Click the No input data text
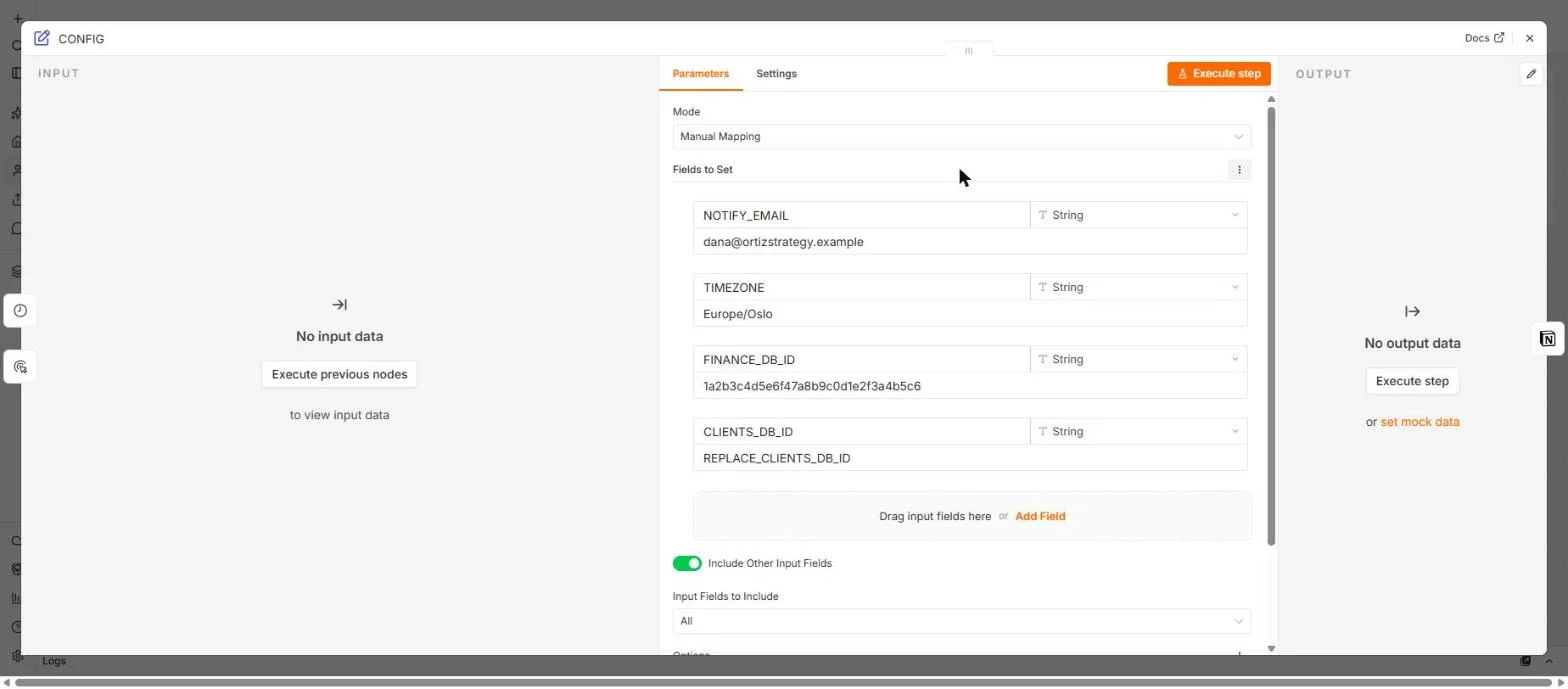This screenshot has width=1568, height=689. [x=339, y=337]
